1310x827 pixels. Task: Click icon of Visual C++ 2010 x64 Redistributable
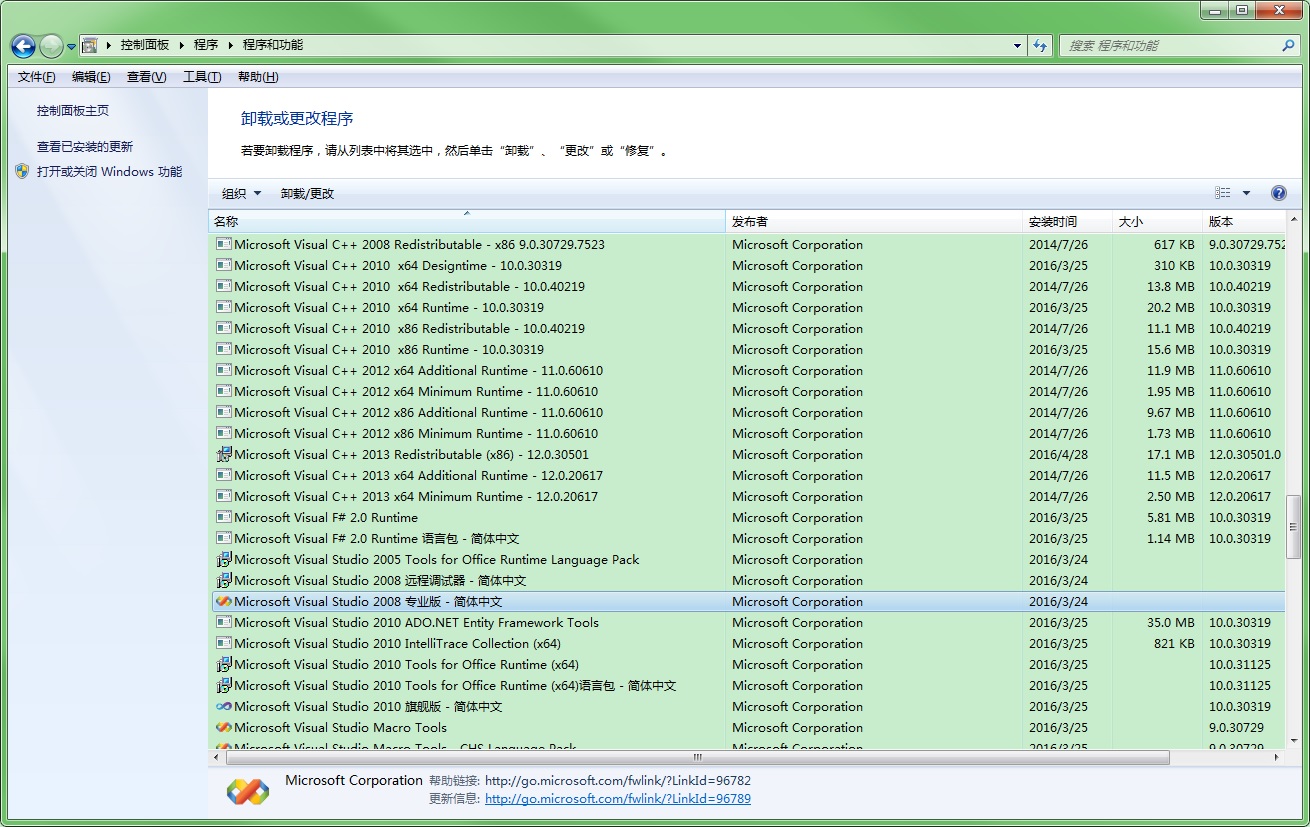coord(224,286)
